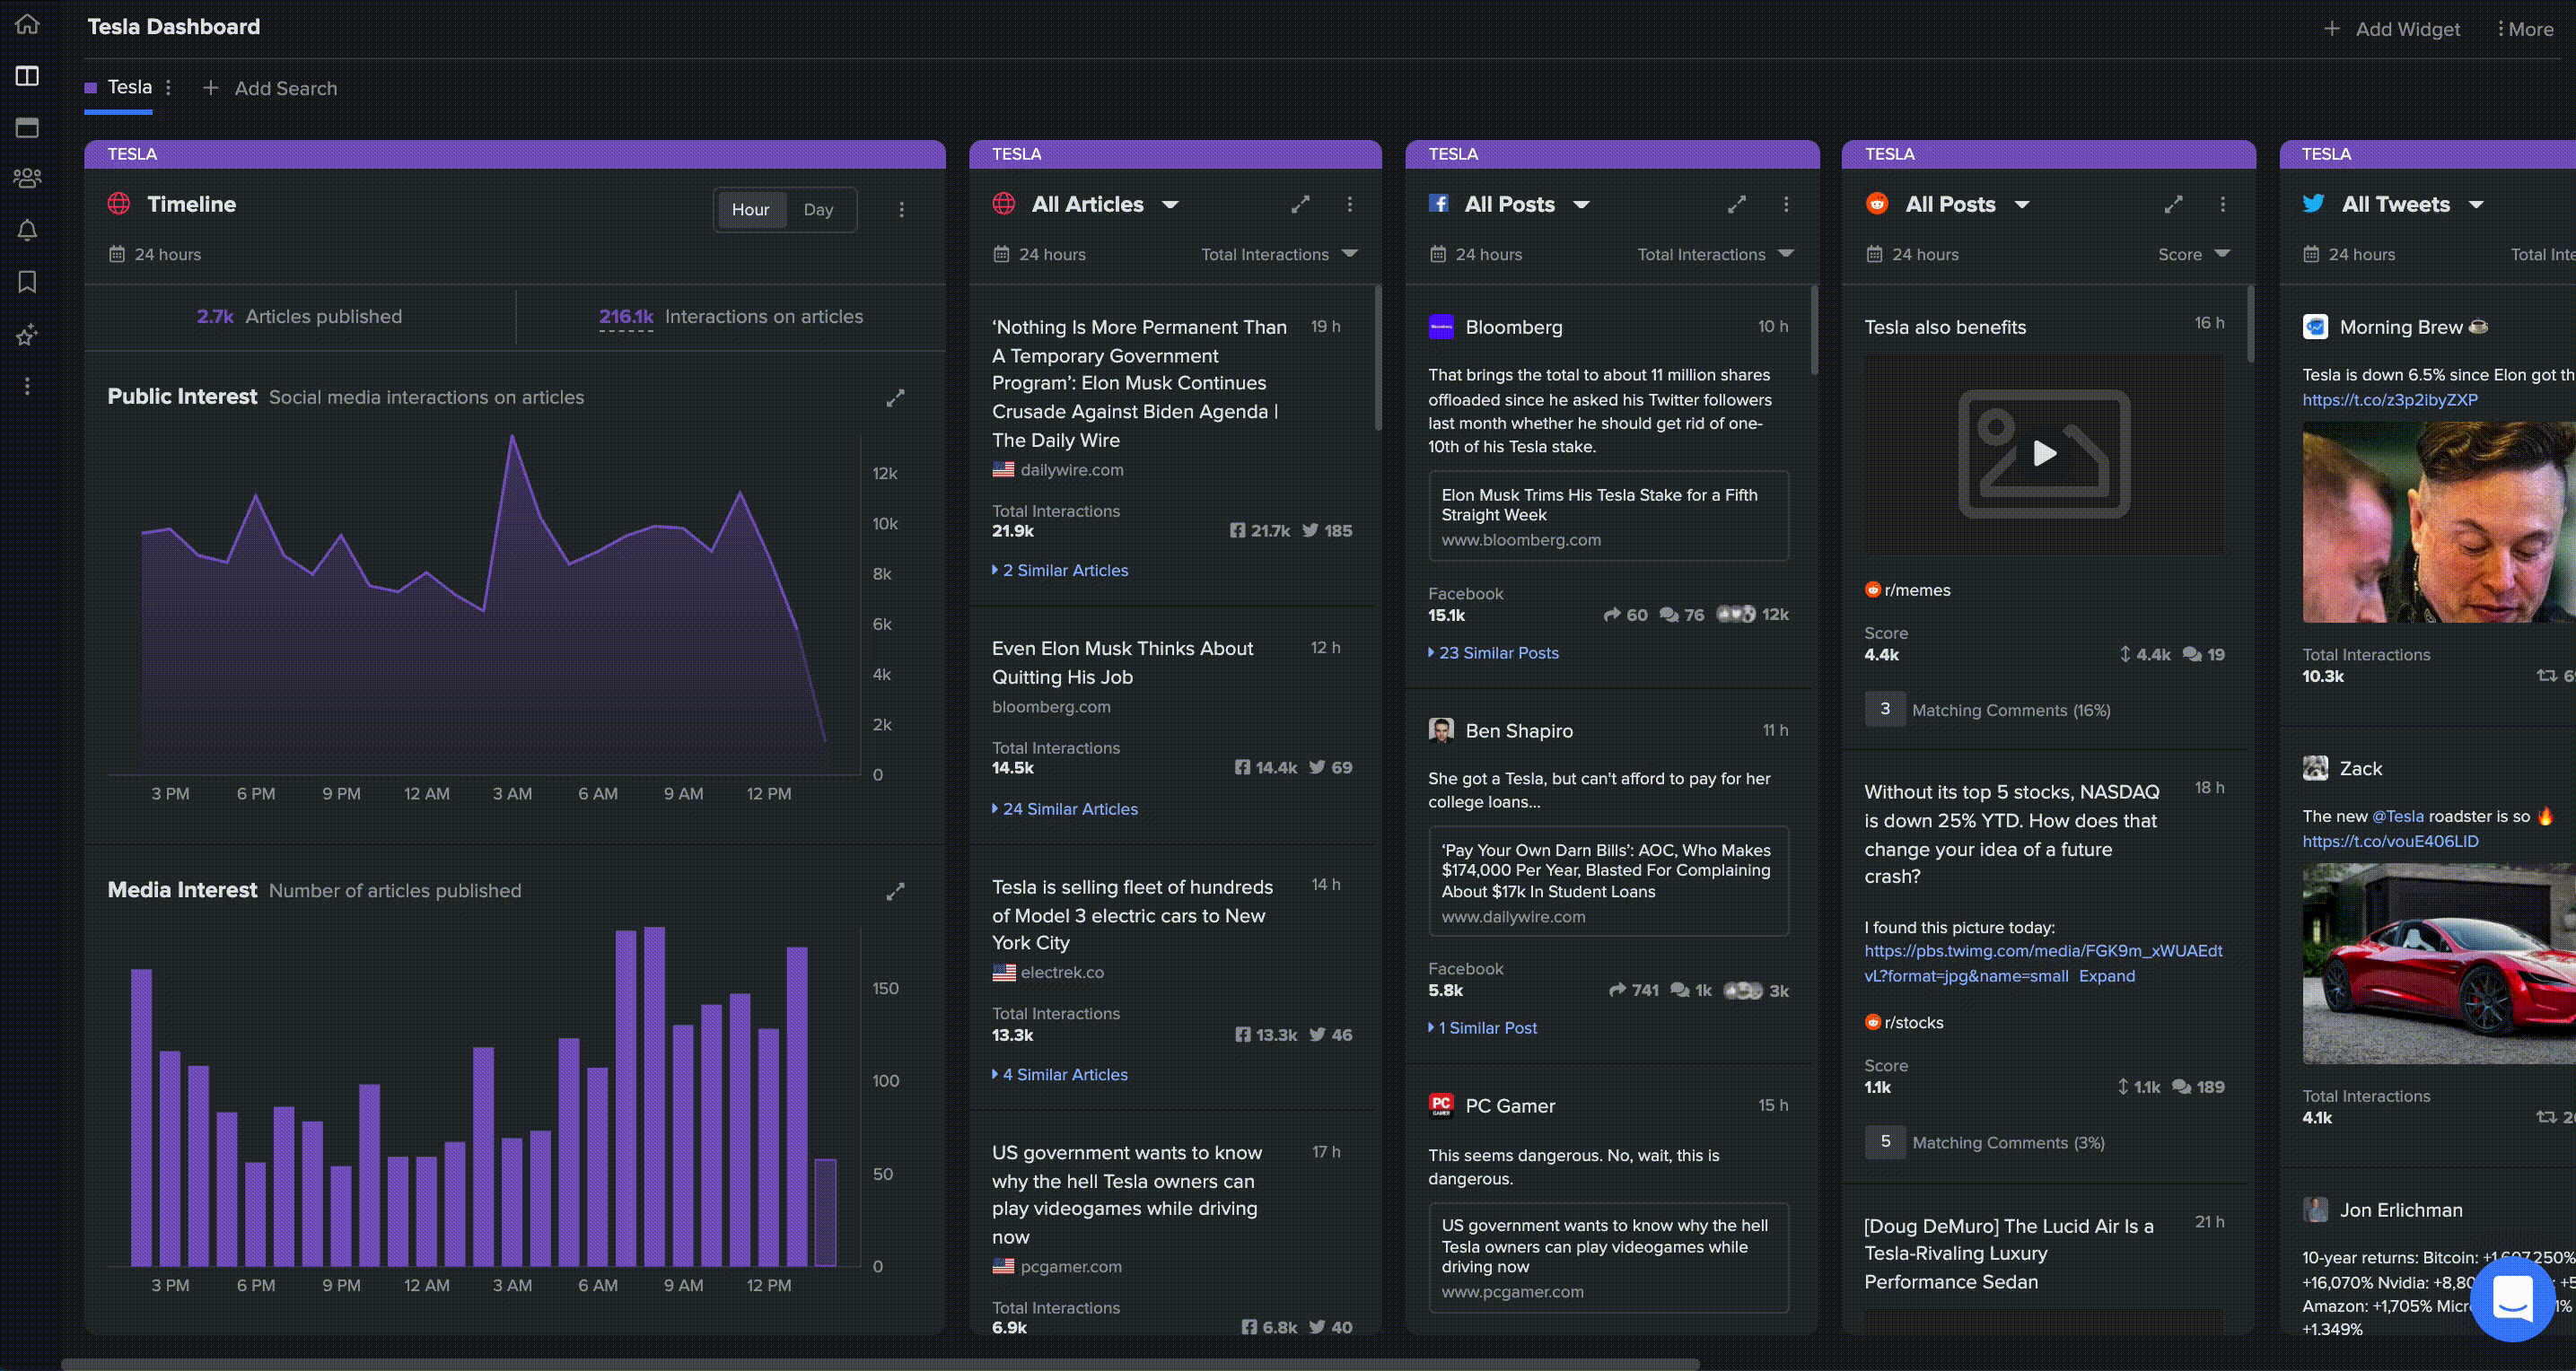
Task: Click the last faded bar in Media Interest
Action: tap(825, 1213)
